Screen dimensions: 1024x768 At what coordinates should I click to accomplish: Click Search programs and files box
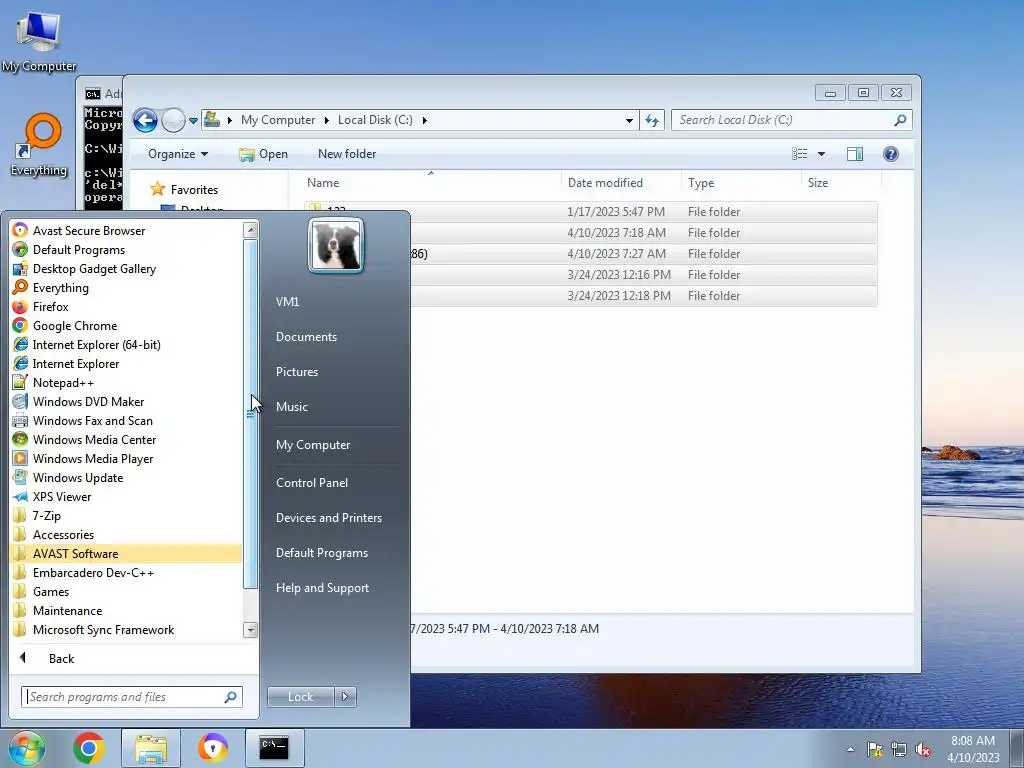click(x=131, y=697)
